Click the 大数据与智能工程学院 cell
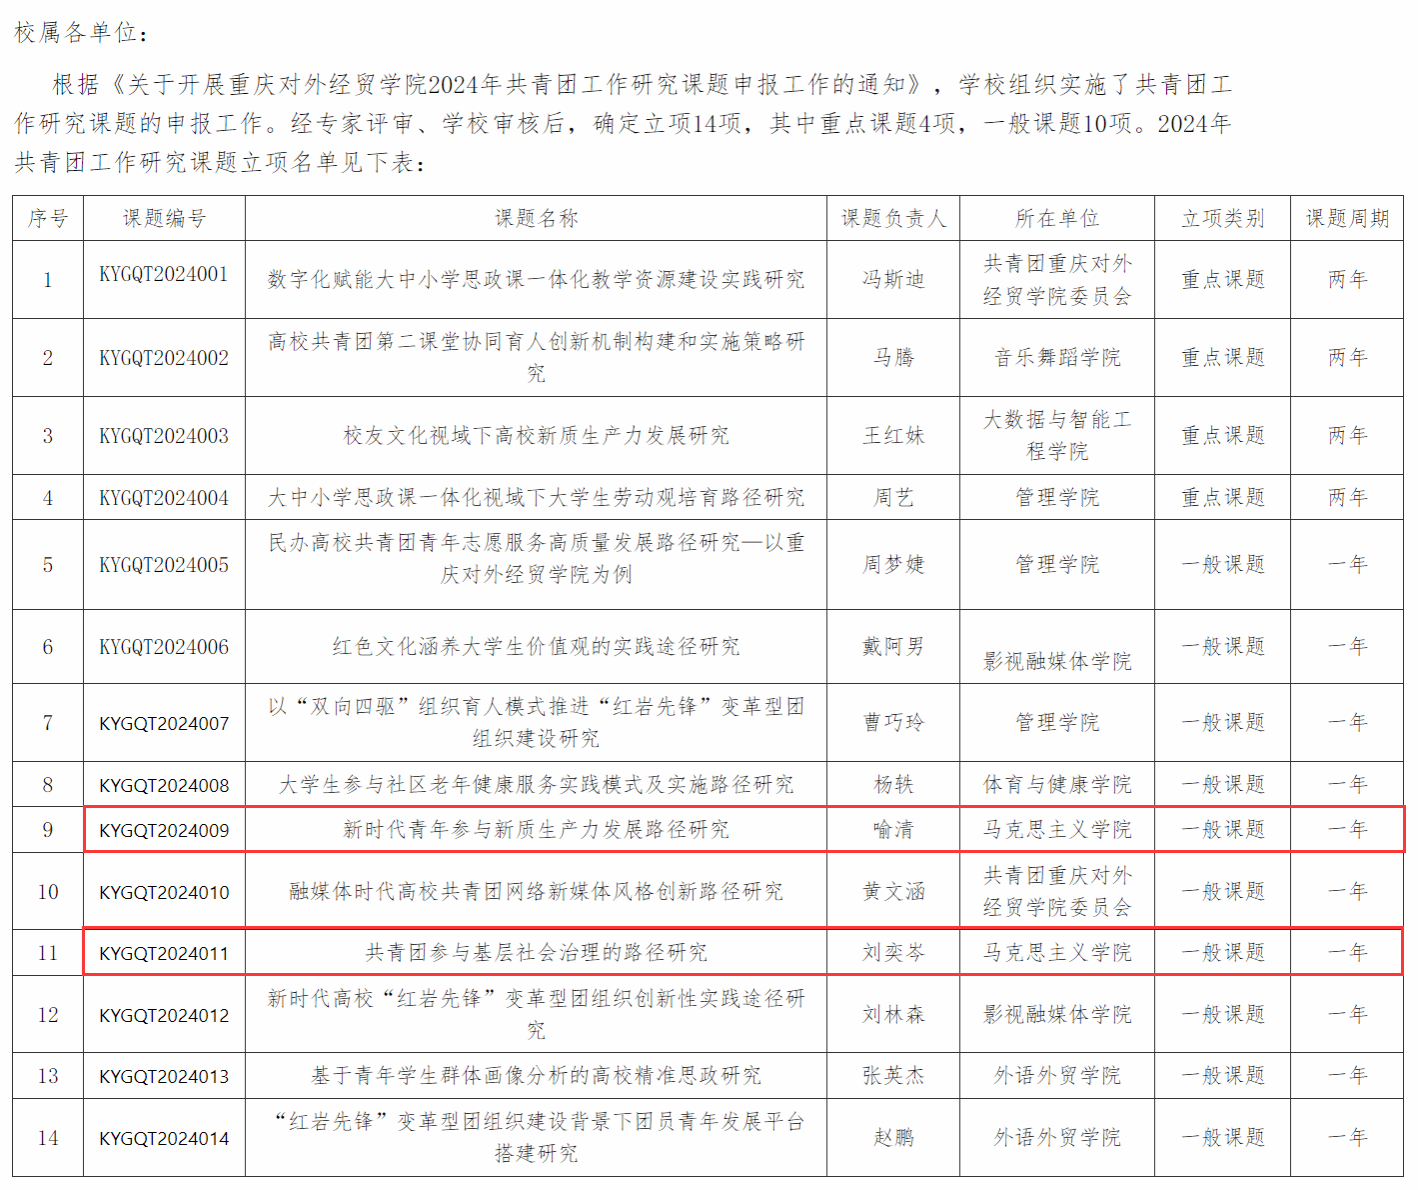 coord(1057,436)
